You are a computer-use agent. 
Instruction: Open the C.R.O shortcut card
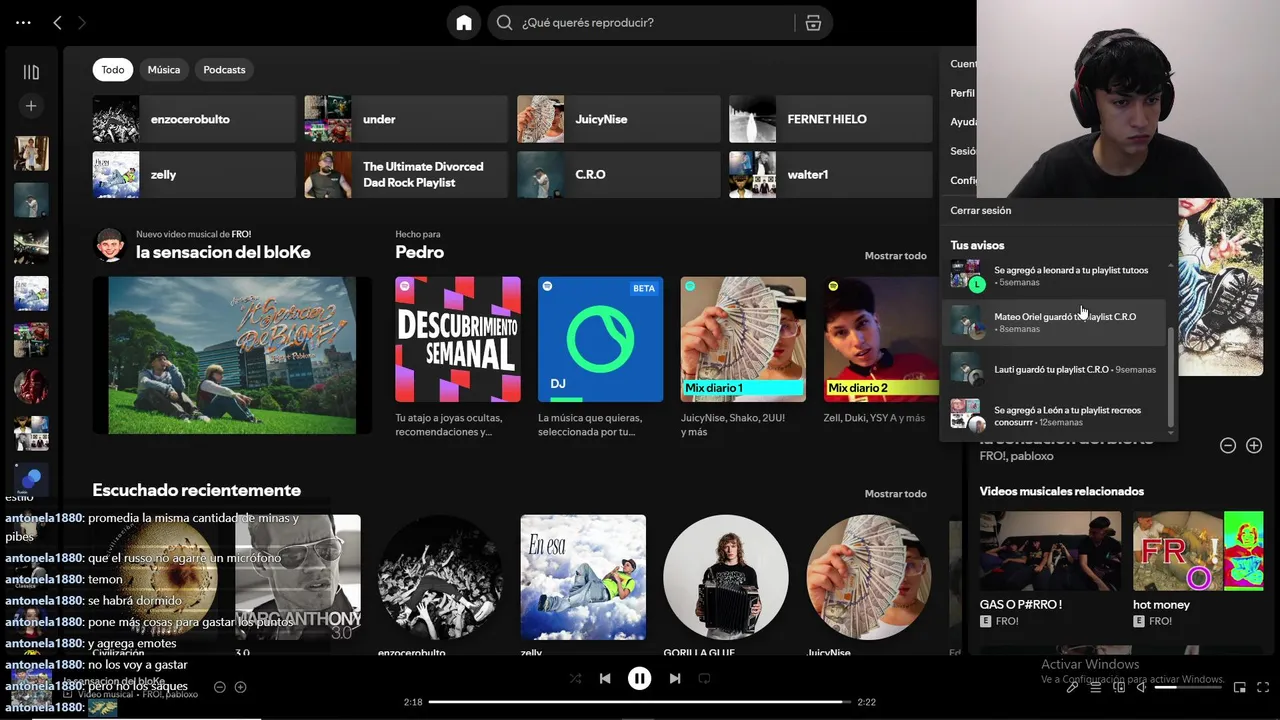point(618,174)
